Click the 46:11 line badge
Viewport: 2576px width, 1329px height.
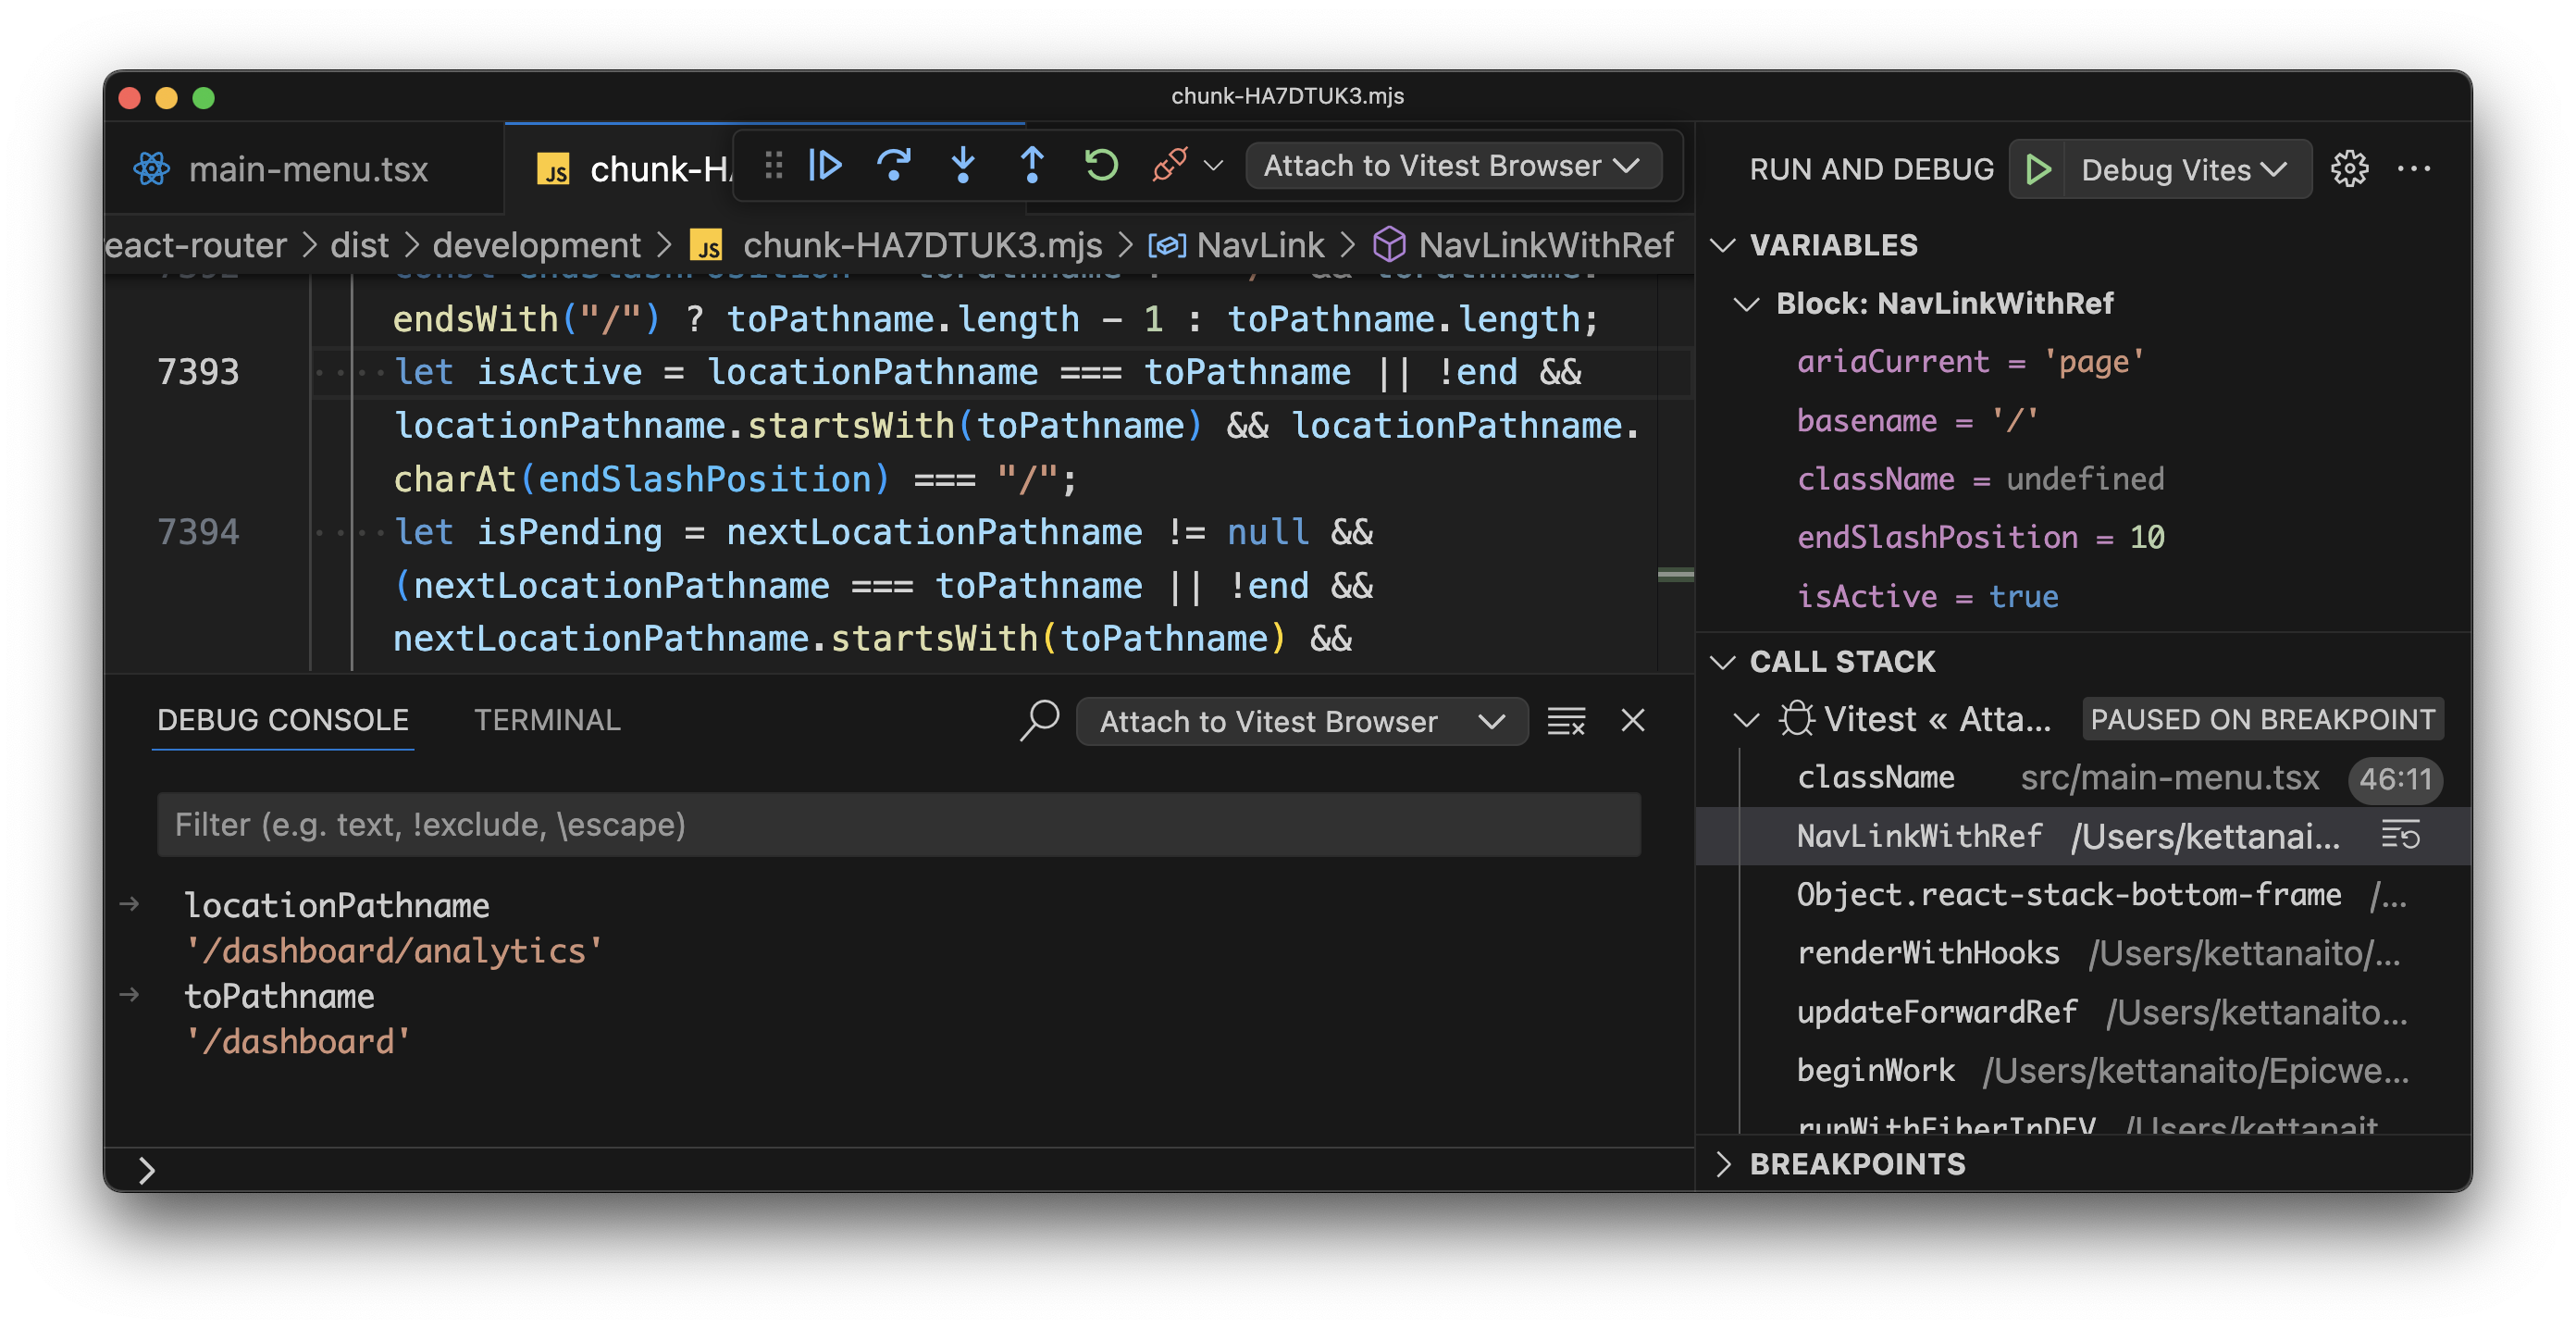[x=2395, y=779]
